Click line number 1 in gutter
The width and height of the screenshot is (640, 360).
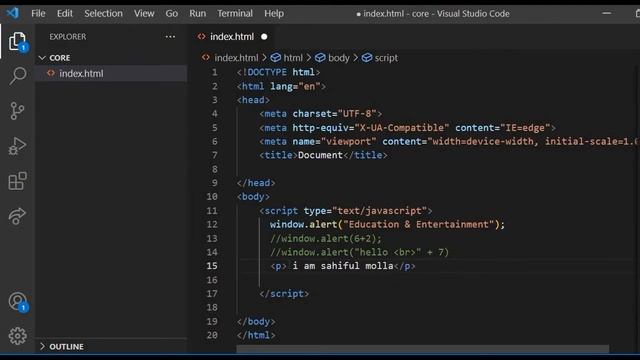coord(215,72)
